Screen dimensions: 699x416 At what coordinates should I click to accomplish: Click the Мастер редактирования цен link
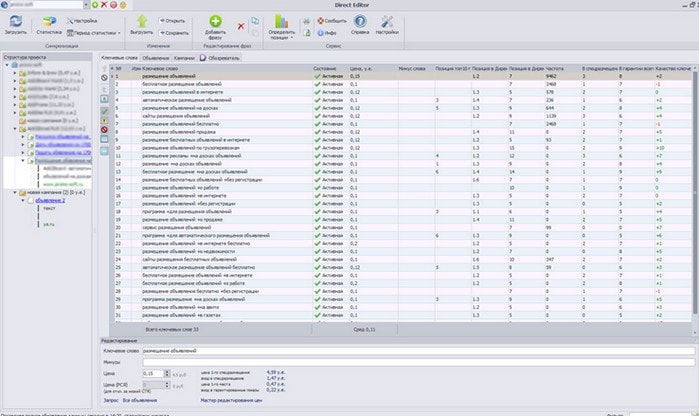click(x=233, y=401)
